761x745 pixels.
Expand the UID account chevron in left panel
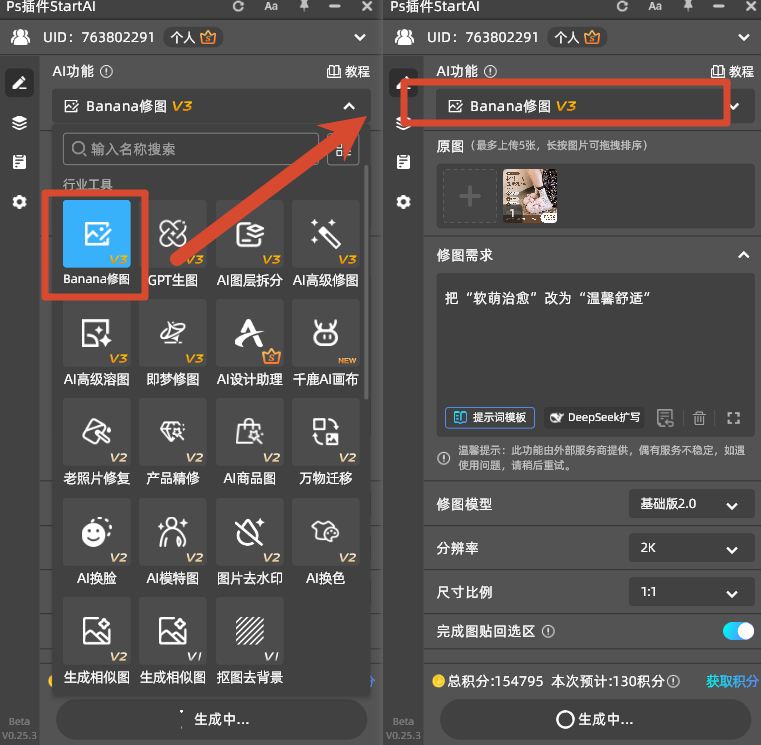coord(360,37)
